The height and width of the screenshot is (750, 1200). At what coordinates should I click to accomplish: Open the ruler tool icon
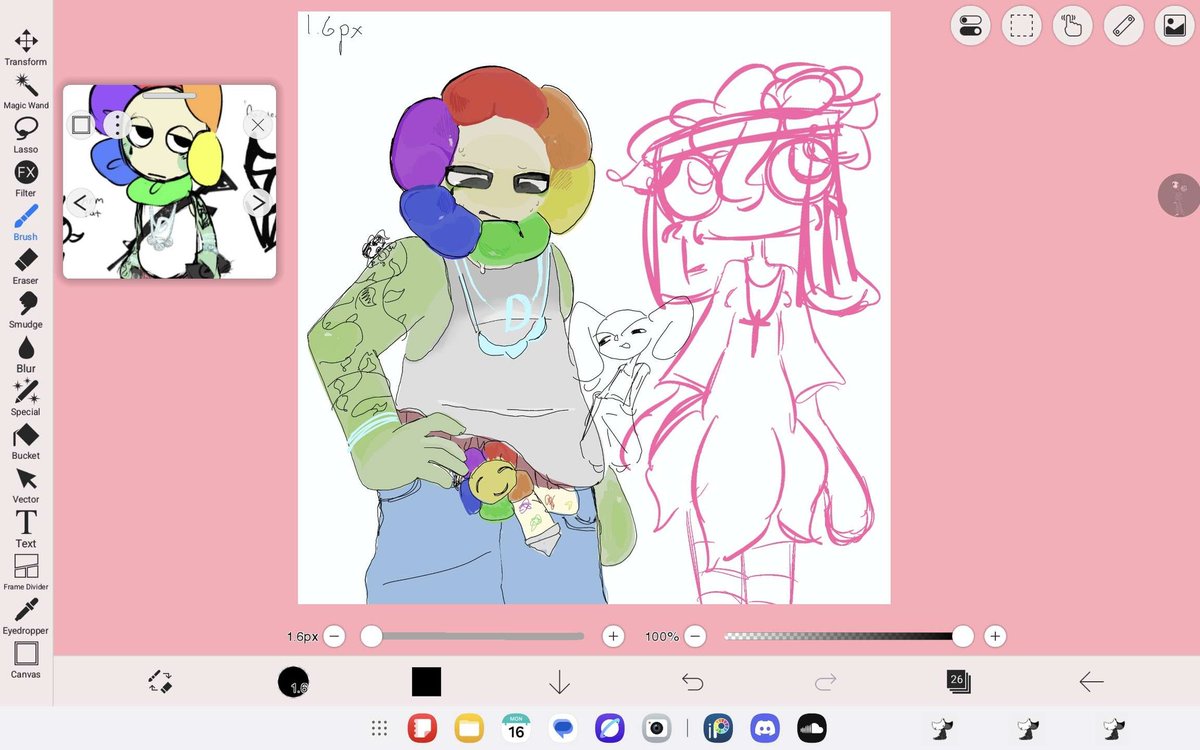pos(1124,26)
